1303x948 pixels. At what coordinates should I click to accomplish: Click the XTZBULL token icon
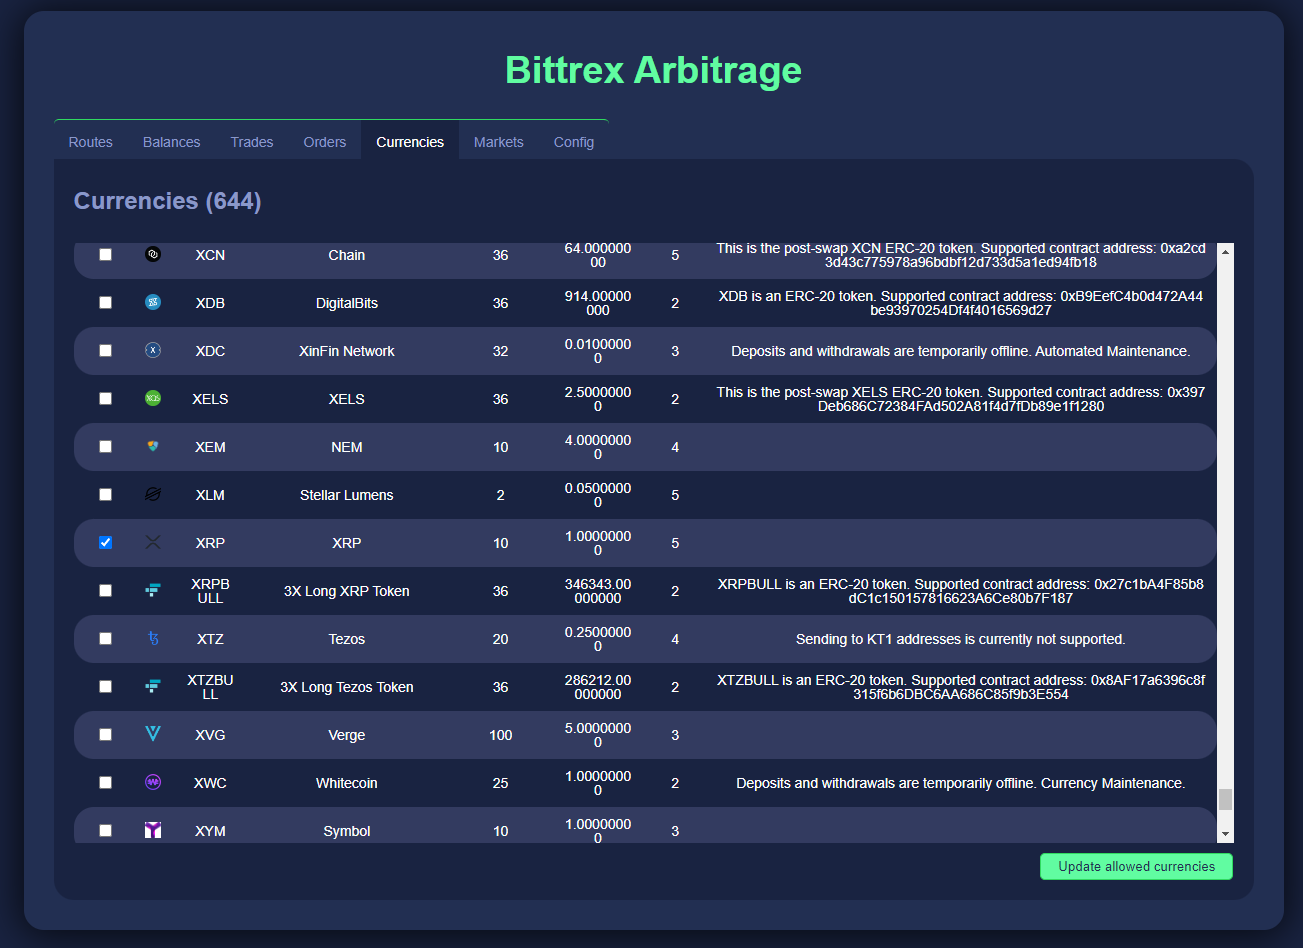point(153,686)
